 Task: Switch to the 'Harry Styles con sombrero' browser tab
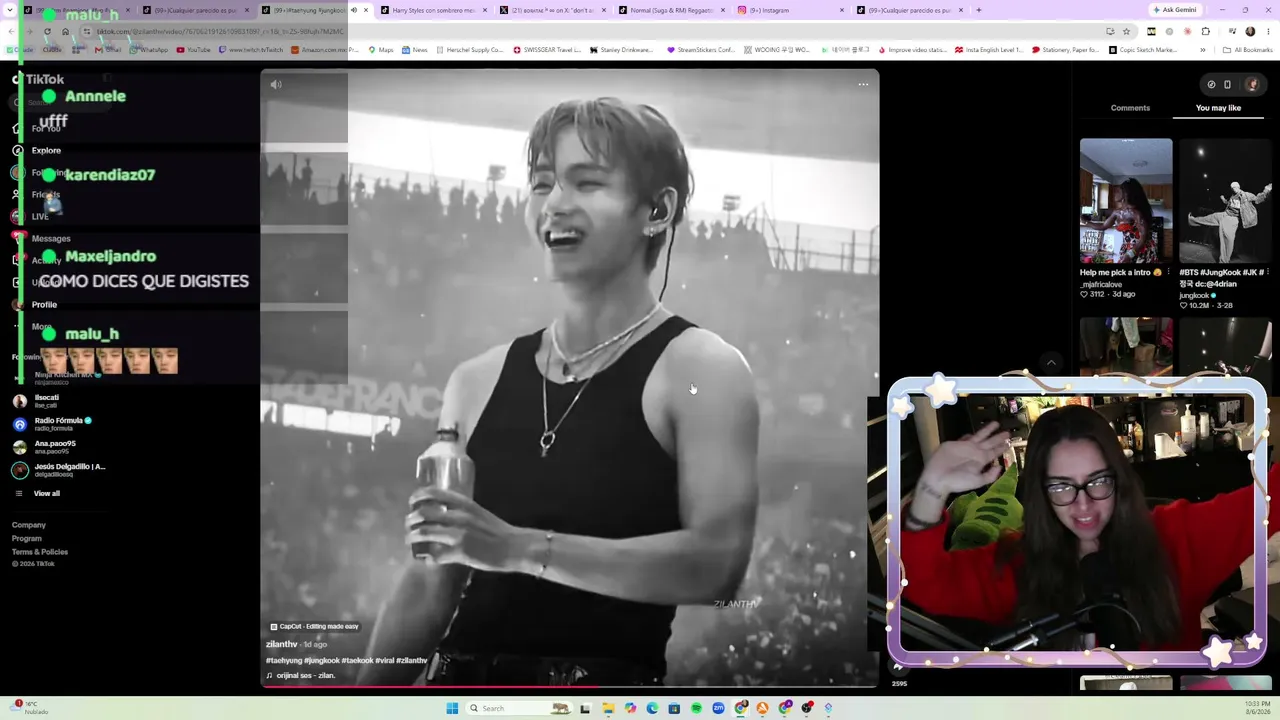point(434,10)
